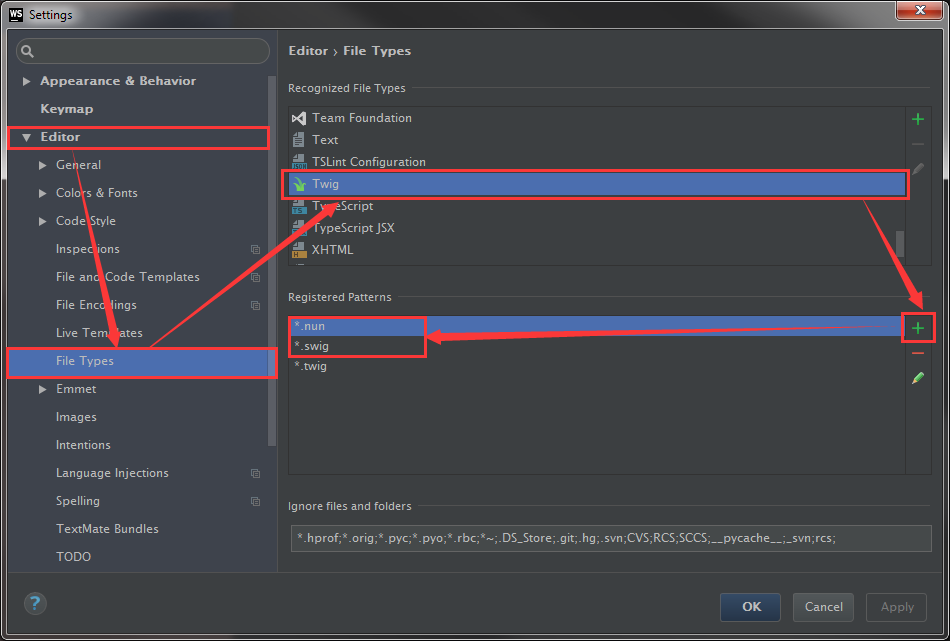This screenshot has height=641, width=950.
Task: Select XHTML file type row
Action: [x=597, y=250]
